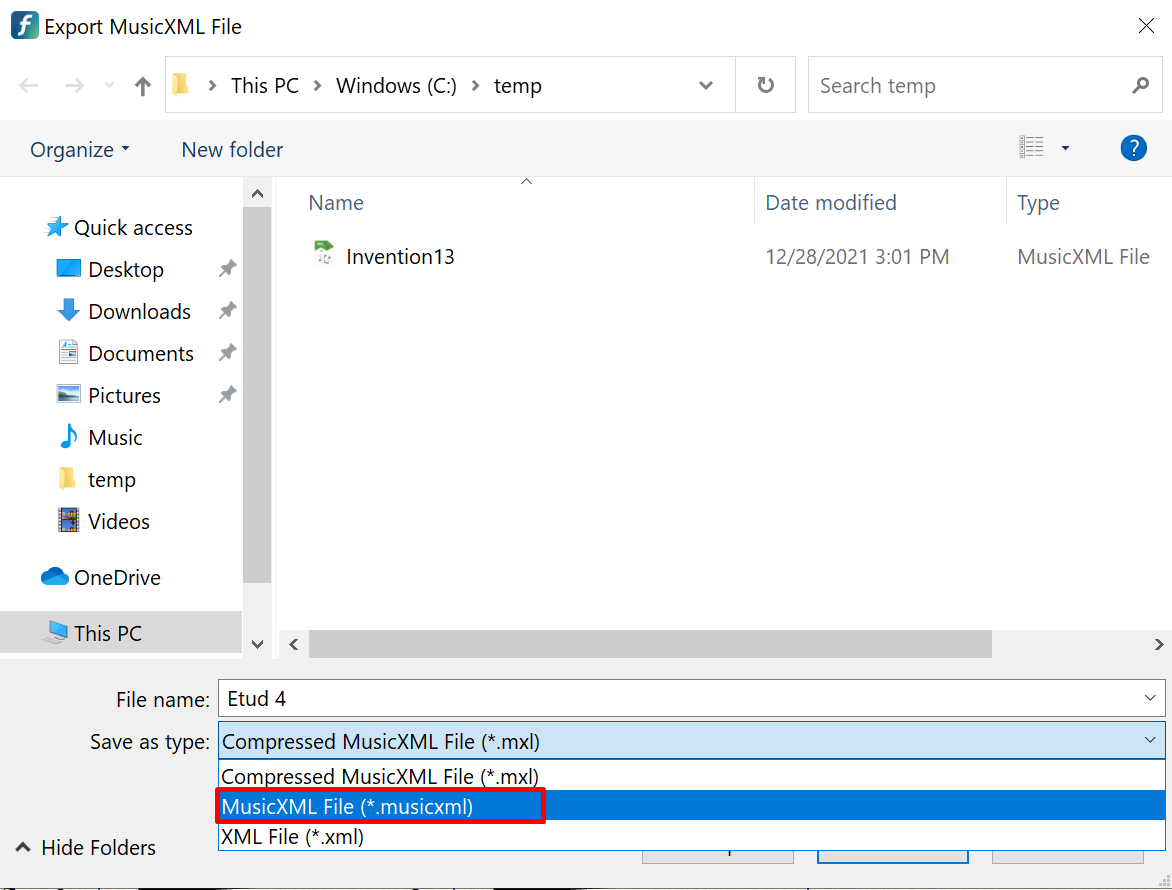Screen dimensions: 1172x890
Task: Select the Music library in sidebar
Action: tap(115, 438)
